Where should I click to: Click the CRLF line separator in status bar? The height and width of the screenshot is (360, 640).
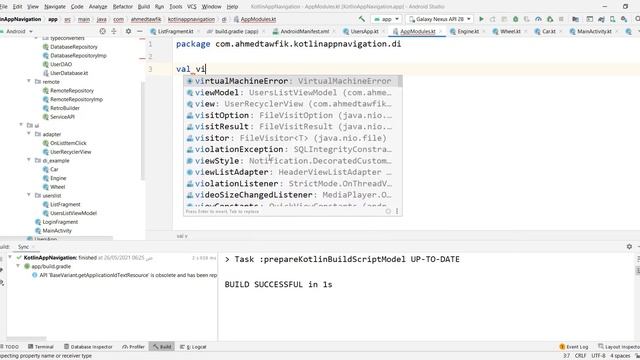tap(580, 356)
